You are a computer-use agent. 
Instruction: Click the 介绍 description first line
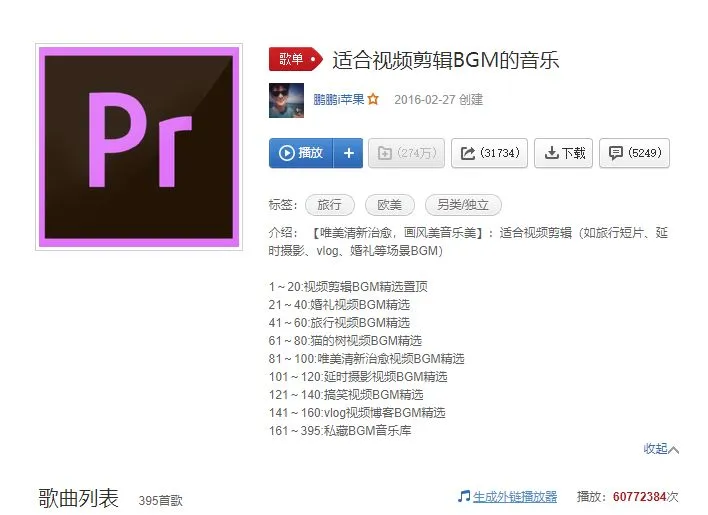point(468,233)
